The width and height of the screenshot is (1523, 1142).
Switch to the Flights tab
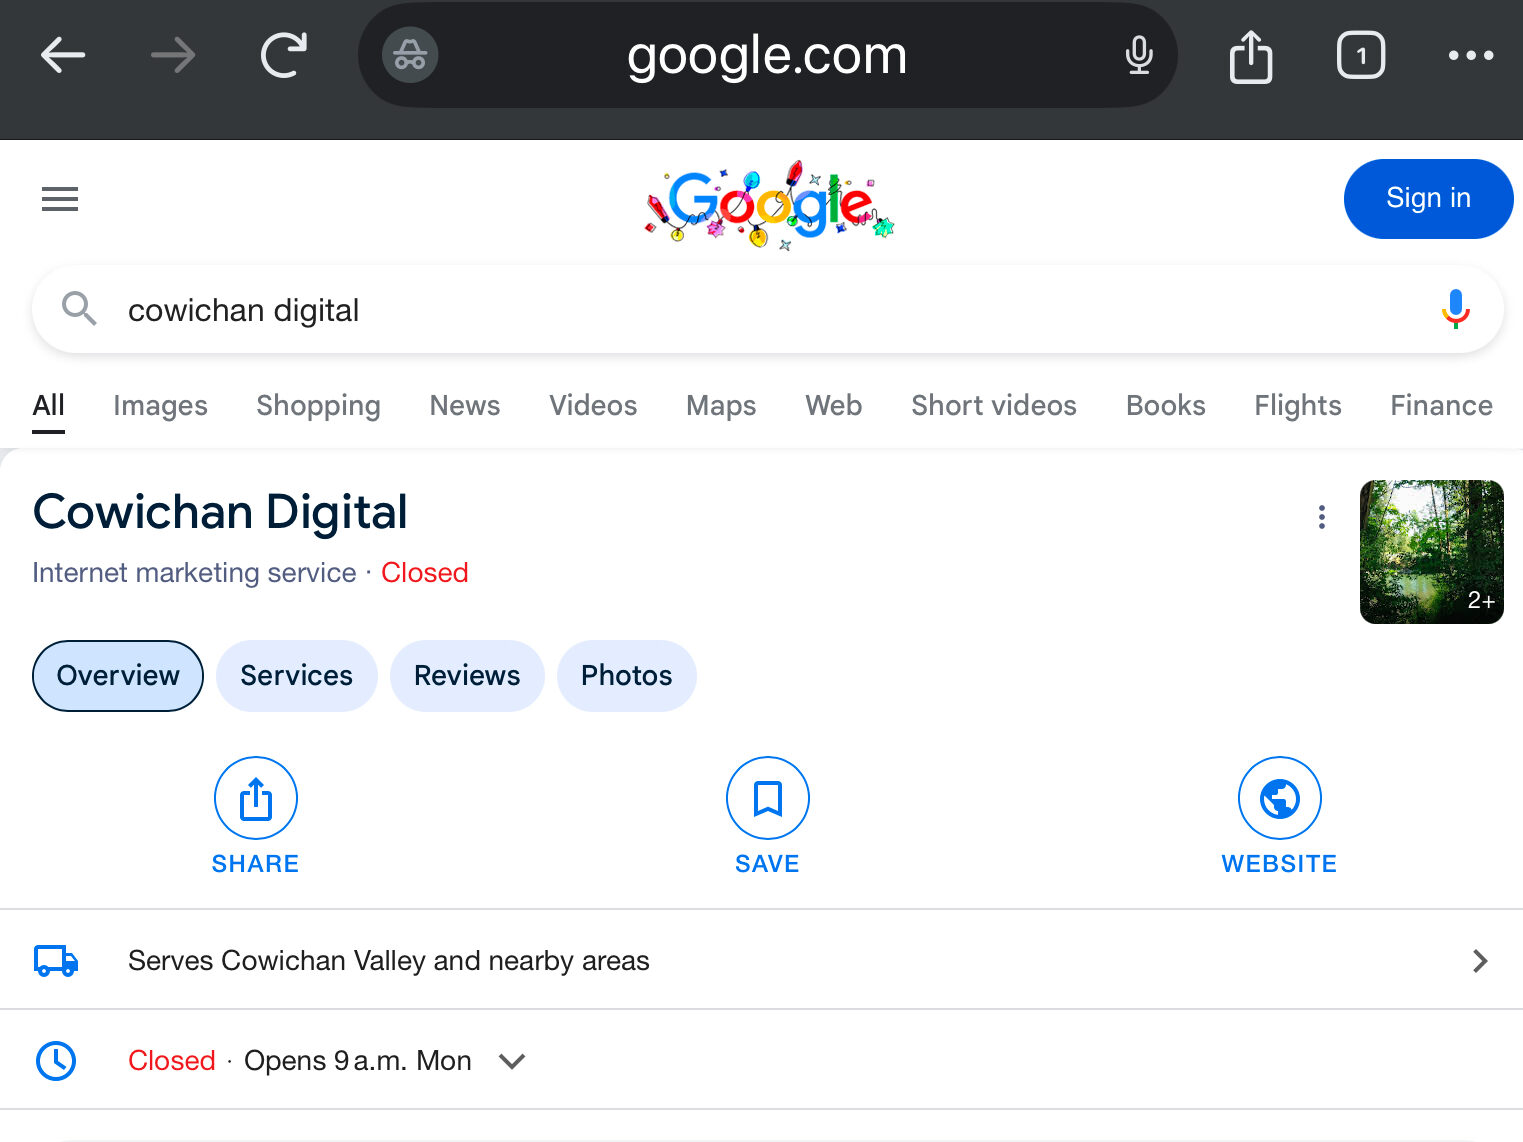pyautogui.click(x=1298, y=405)
